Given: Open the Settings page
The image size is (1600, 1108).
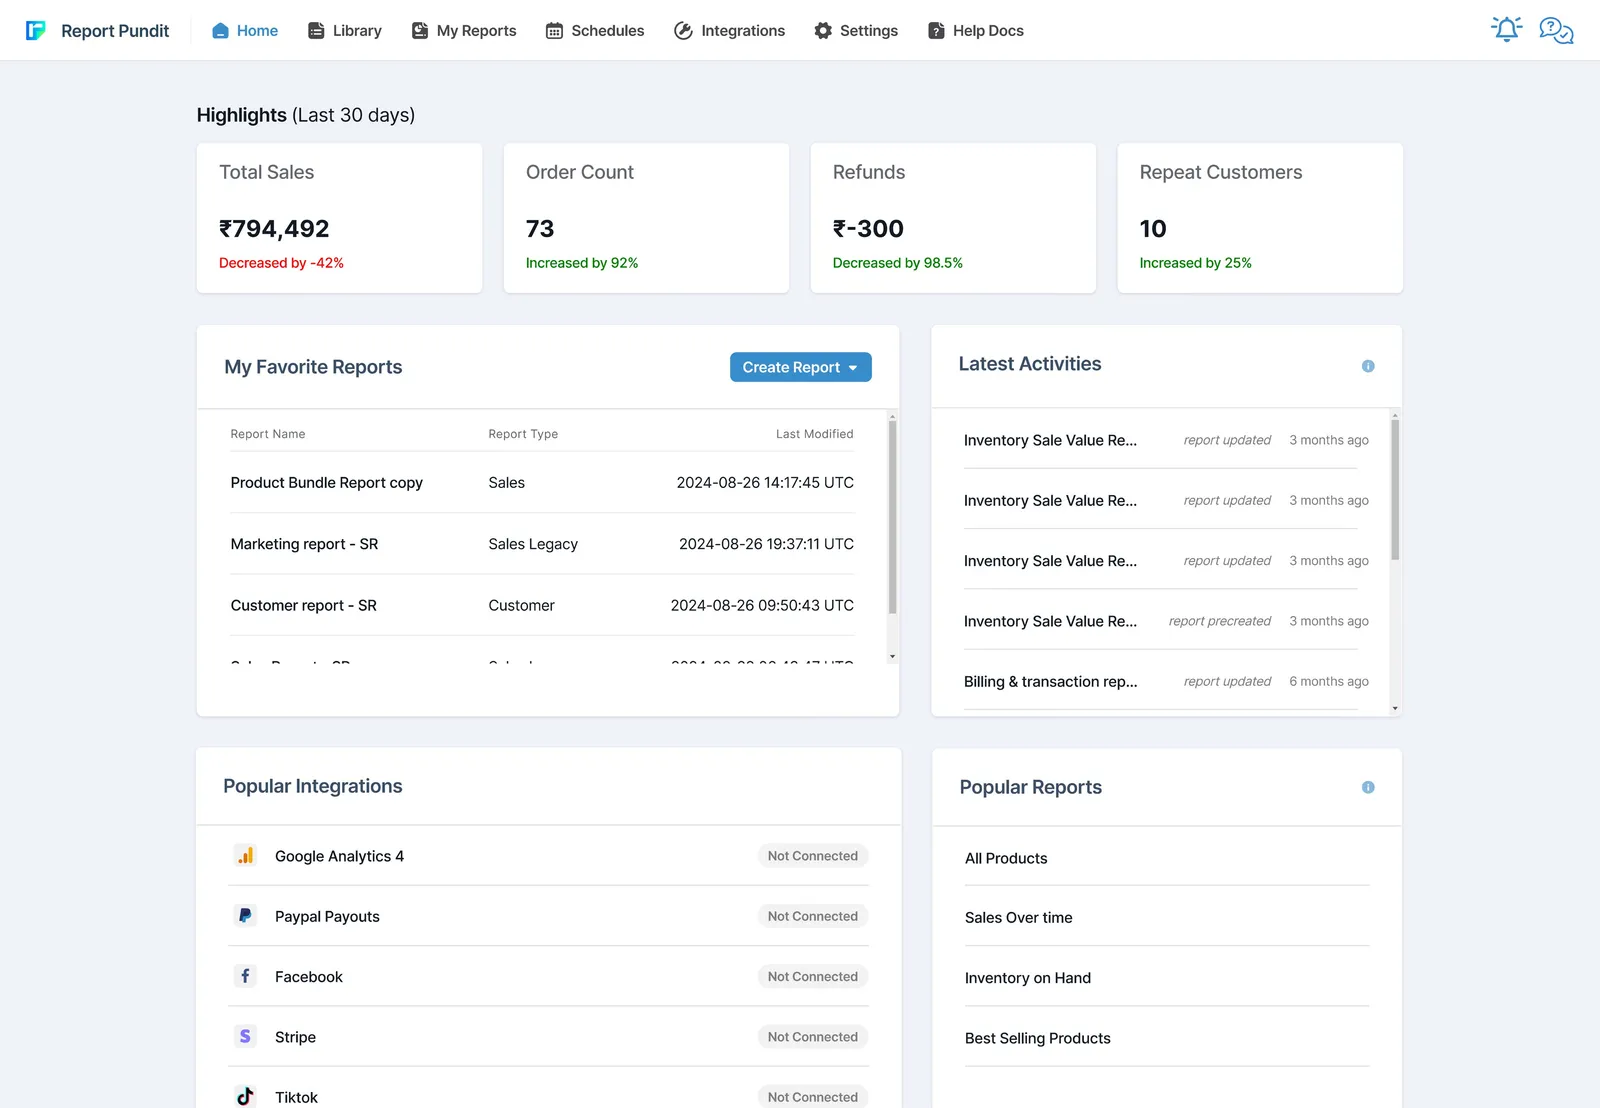Looking at the screenshot, I should [x=856, y=30].
